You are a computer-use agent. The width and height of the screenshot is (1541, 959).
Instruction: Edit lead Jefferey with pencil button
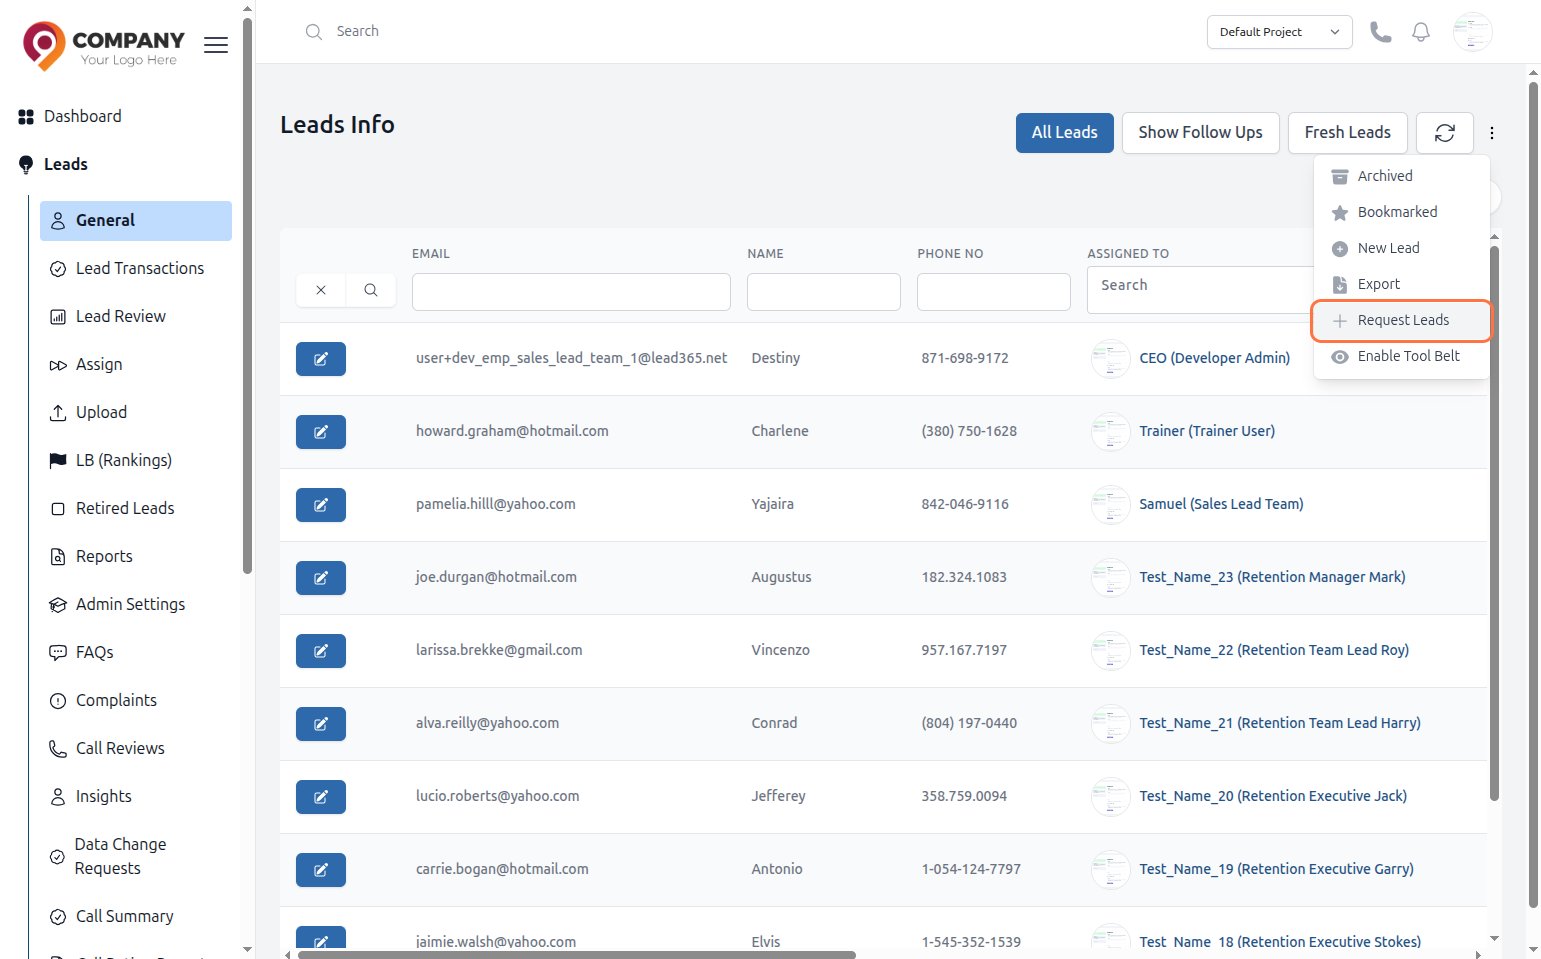[321, 797]
